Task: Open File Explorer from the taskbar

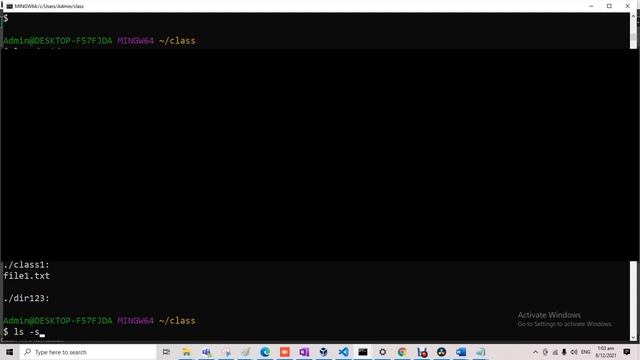Action: 186,352
